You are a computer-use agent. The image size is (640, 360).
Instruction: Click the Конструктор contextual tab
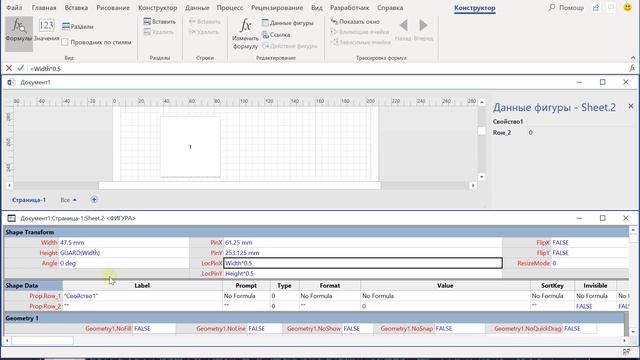475,8
